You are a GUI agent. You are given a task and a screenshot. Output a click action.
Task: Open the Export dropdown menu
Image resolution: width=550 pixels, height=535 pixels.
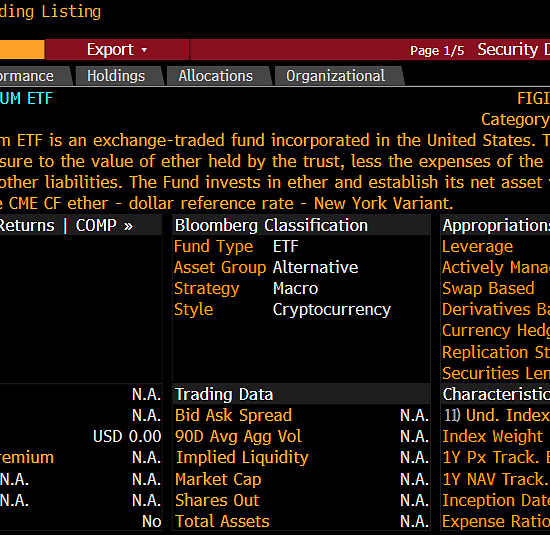pyautogui.click(x=117, y=49)
